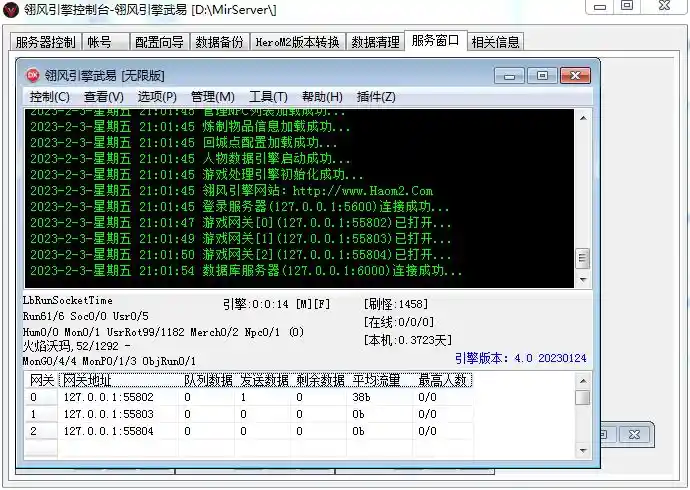Click the 队列数据 column header
Image resolution: width=690 pixels, height=490 pixels.
[208, 380]
